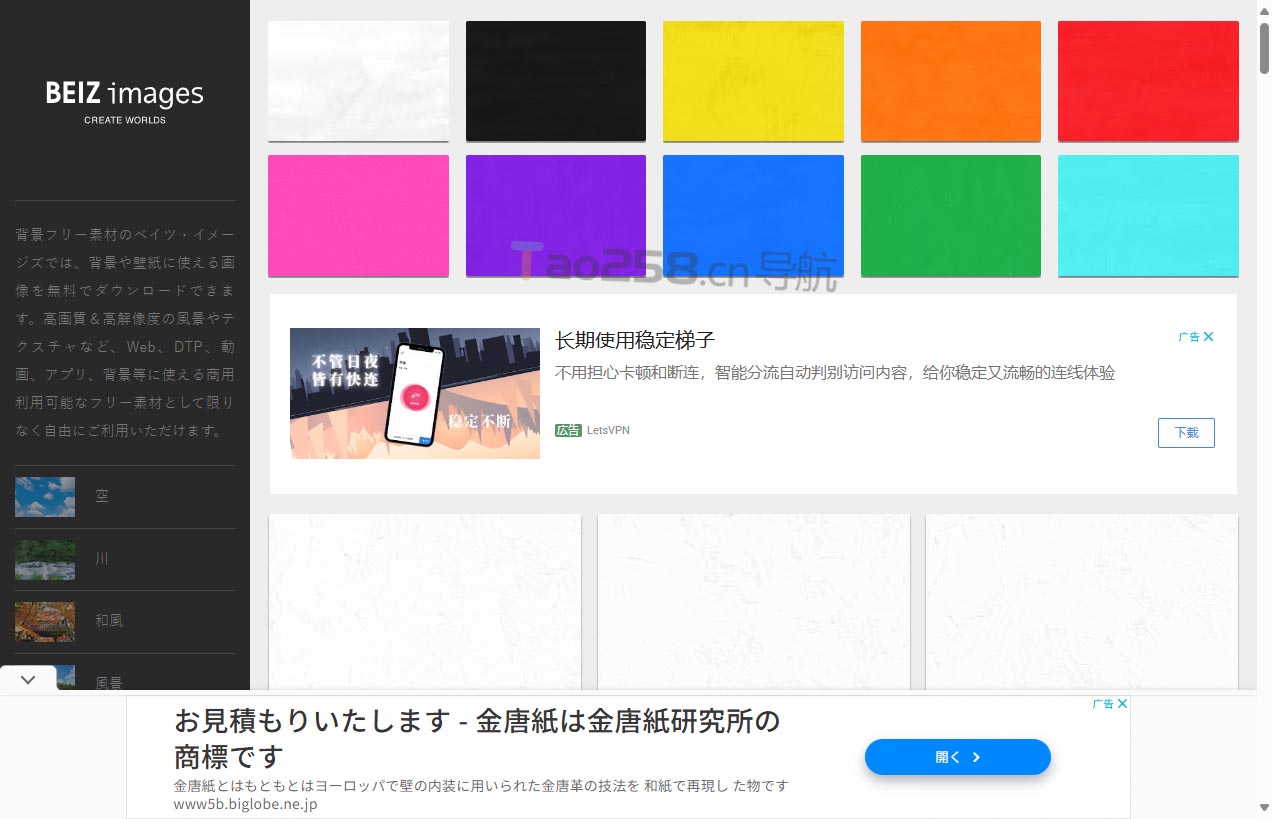Click the LetsVPN advertiser name
The height and width of the screenshot is (819, 1272).
[608, 430]
